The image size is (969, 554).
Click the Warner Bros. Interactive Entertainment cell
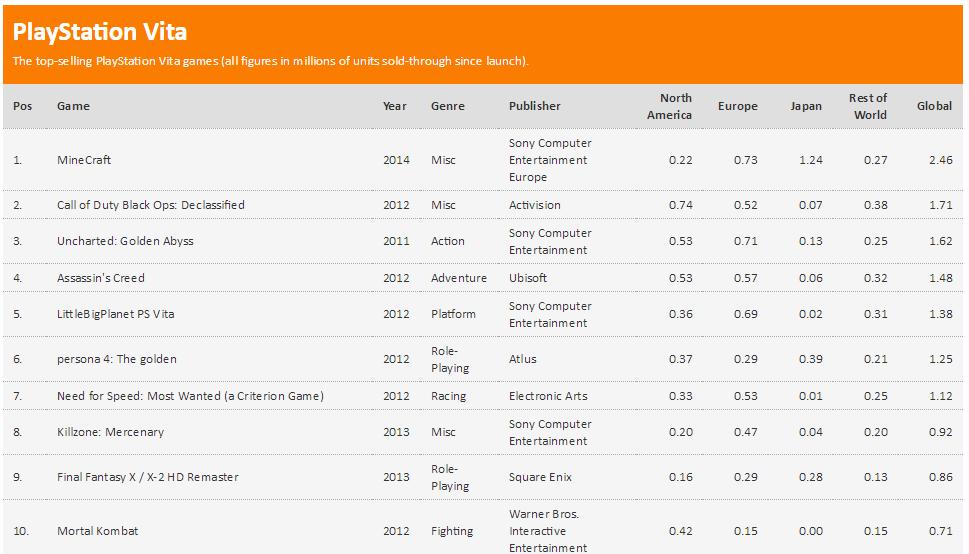548,531
